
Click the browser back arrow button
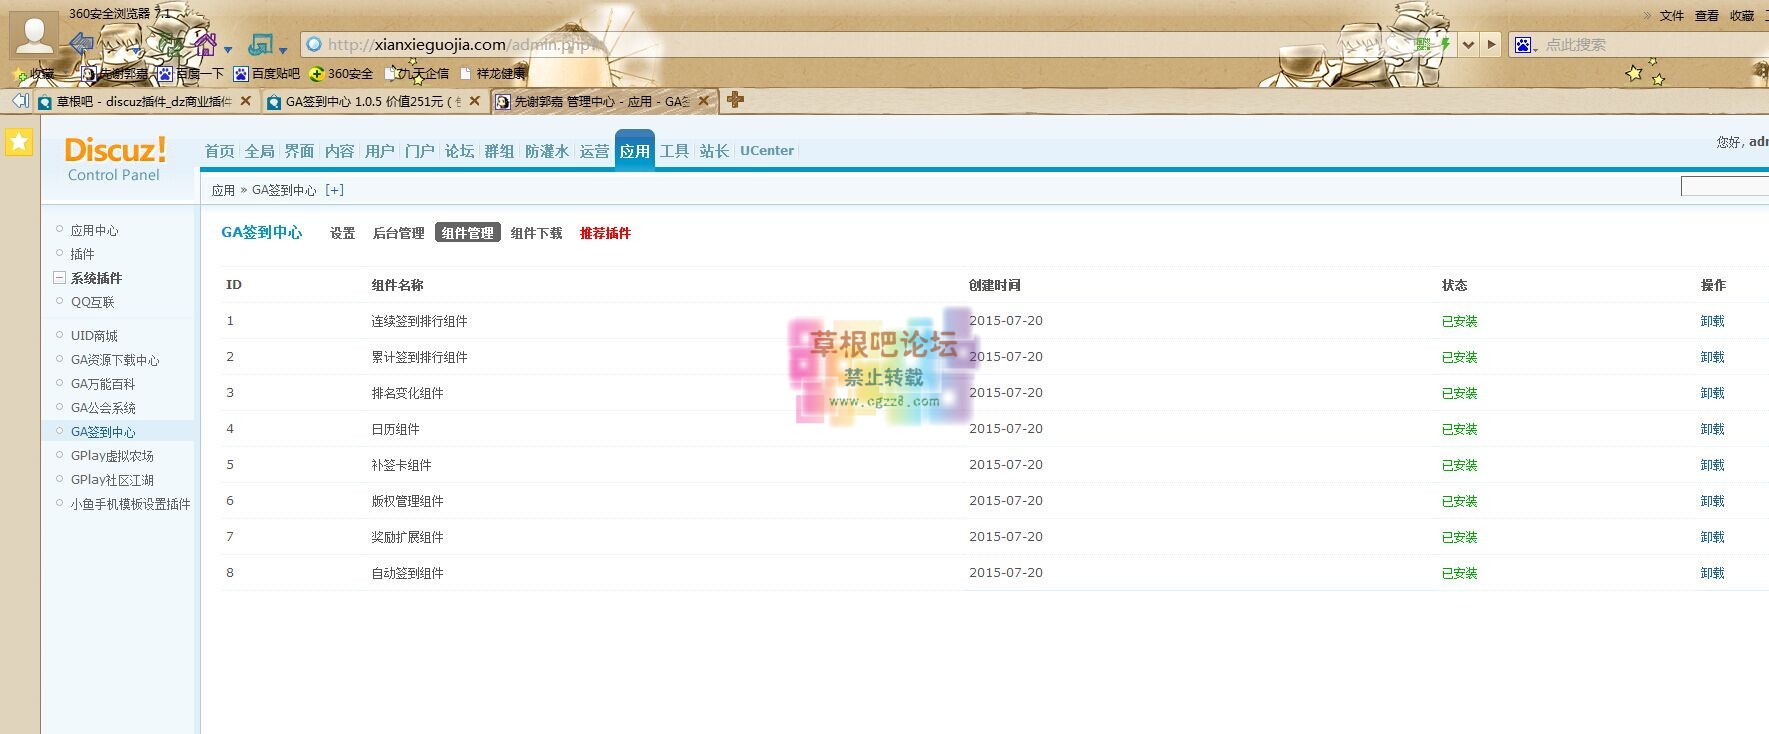pos(82,44)
